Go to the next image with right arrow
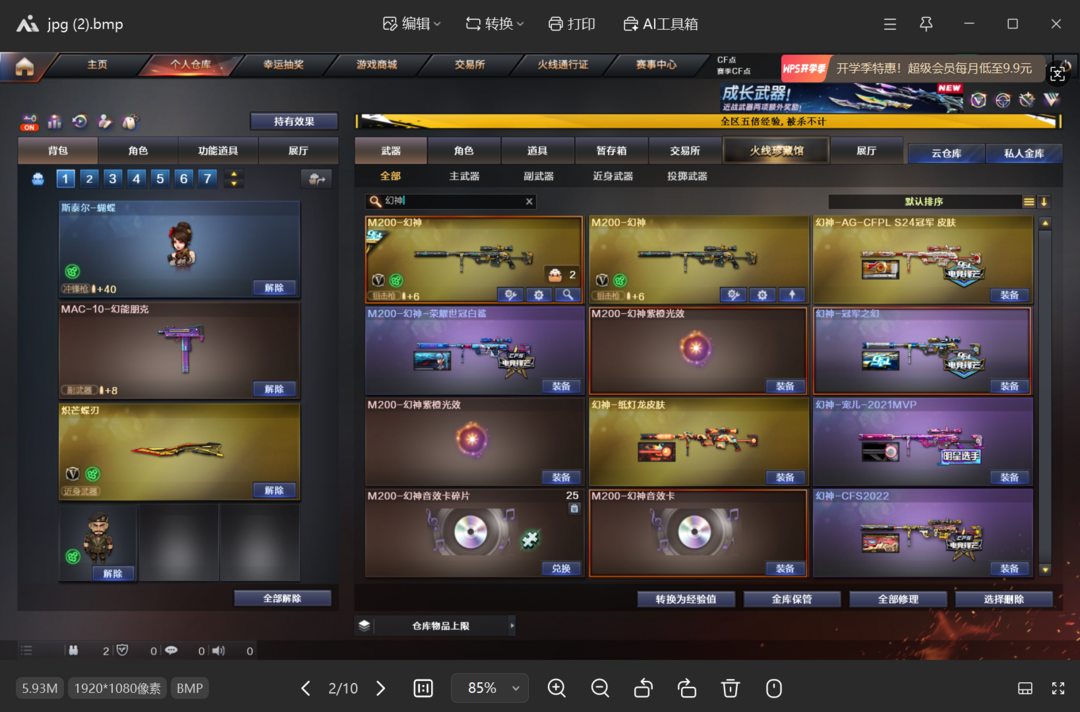 click(380, 688)
